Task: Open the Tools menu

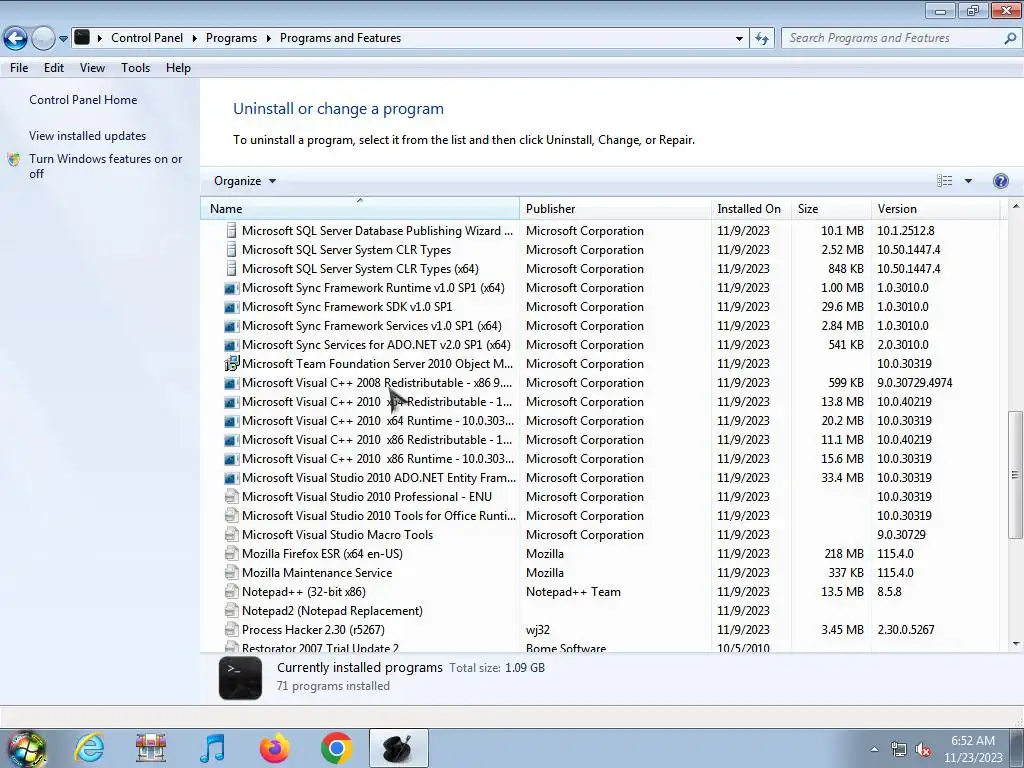Action: tap(135, 68)
